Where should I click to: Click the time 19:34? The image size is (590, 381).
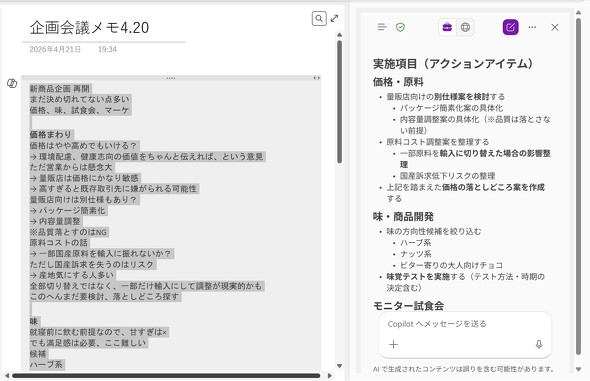pyautogui.click(x=107, y=49)
